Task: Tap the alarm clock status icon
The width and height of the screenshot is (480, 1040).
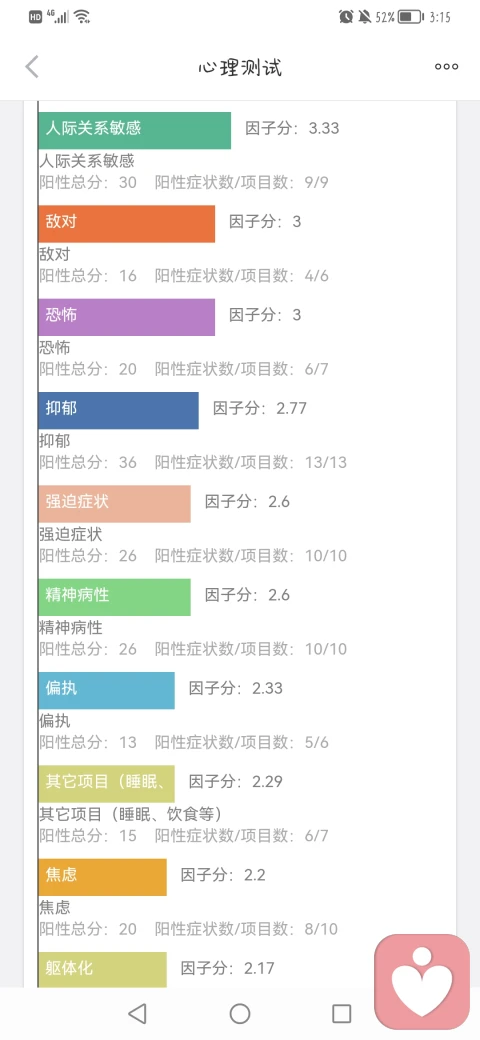Action: click(346, 17)
